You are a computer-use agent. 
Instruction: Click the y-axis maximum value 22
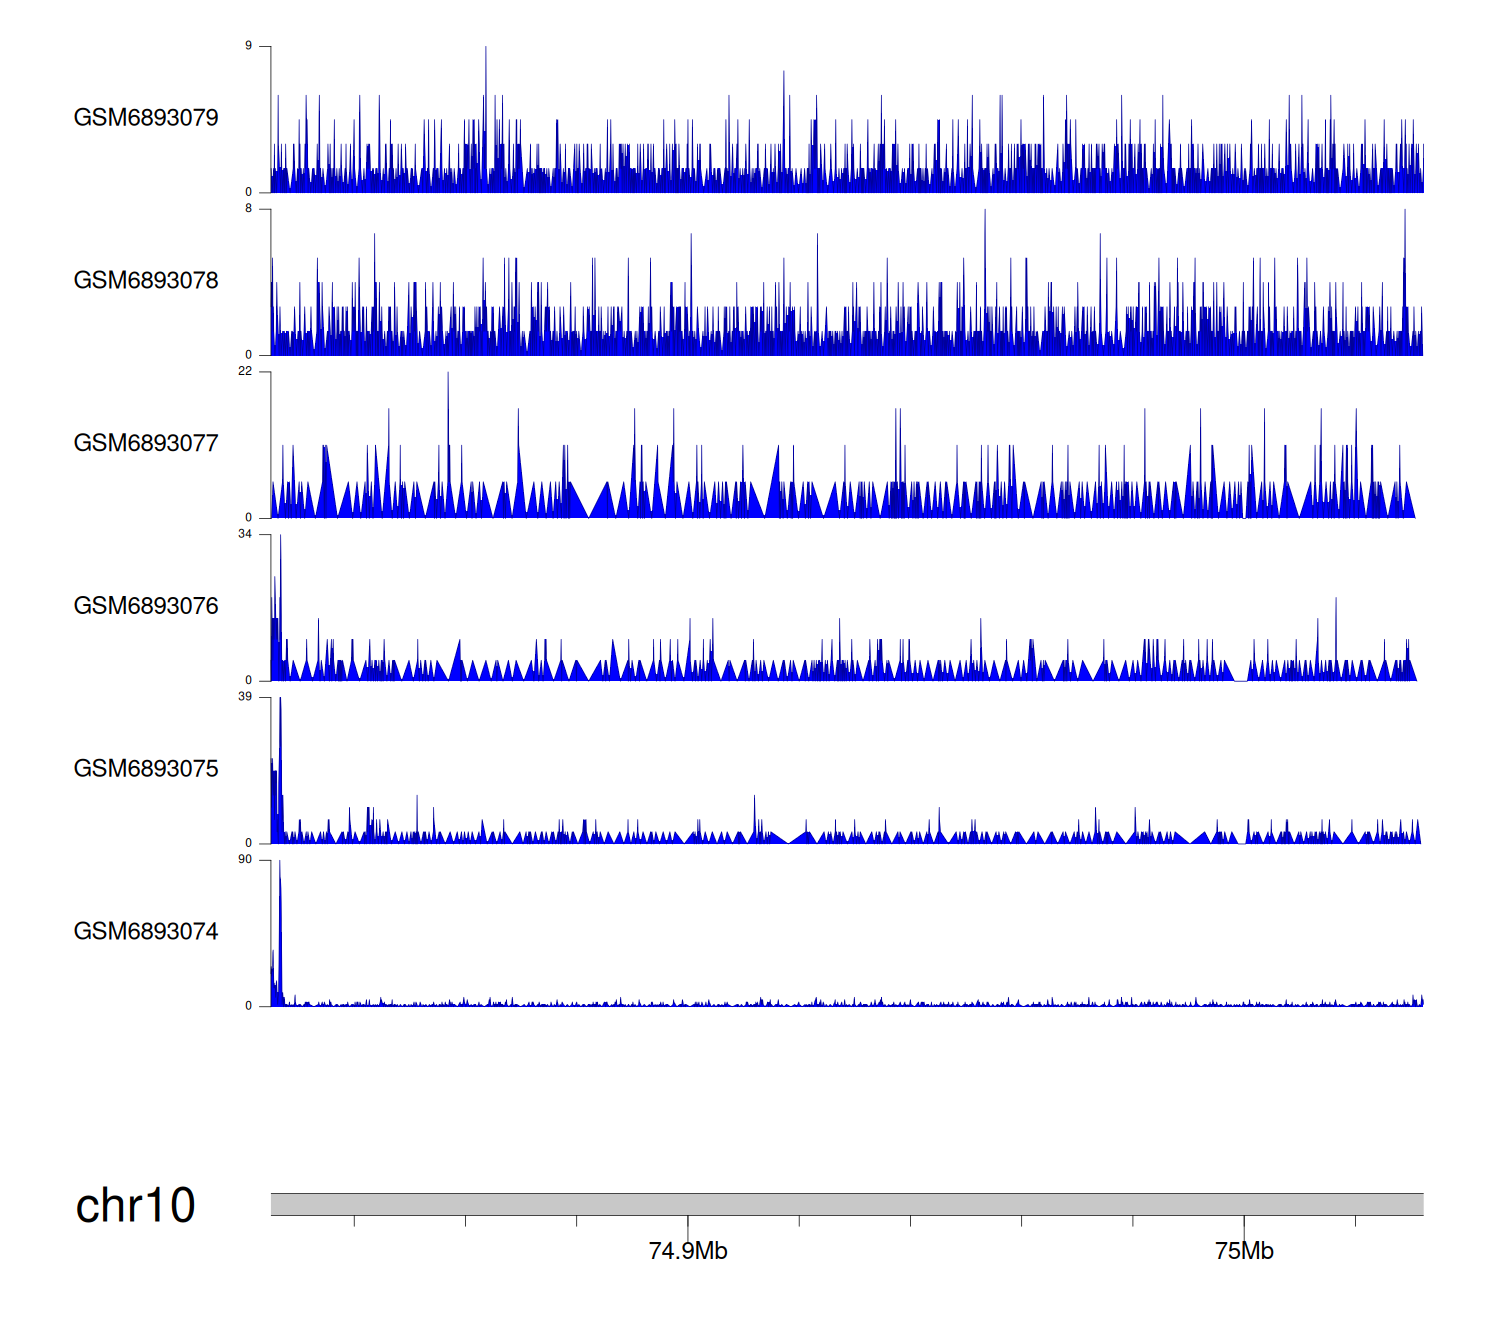point(245,371)
